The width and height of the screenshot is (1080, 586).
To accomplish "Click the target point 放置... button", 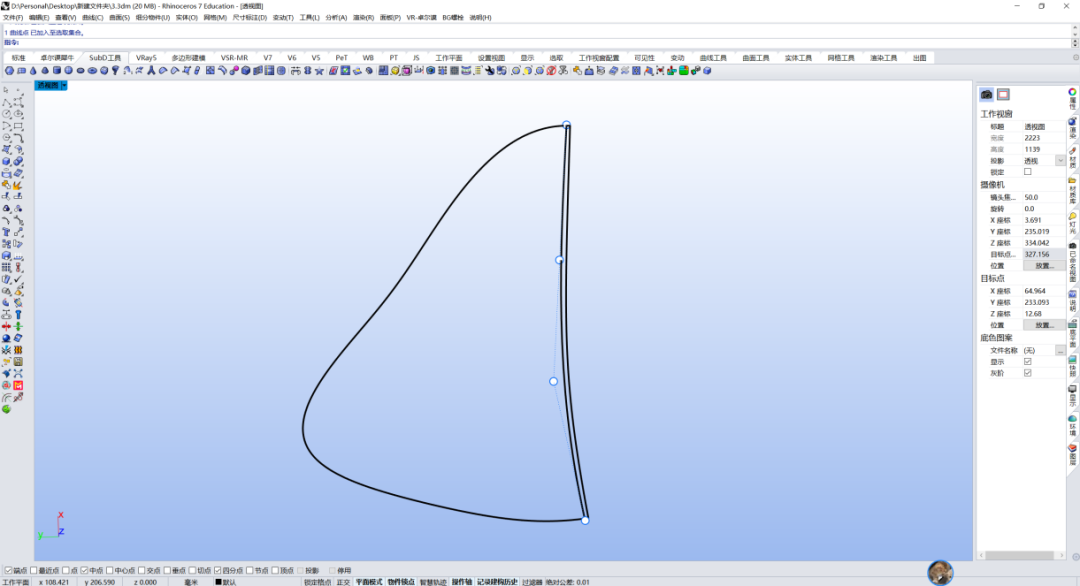I will point(1043,325).
